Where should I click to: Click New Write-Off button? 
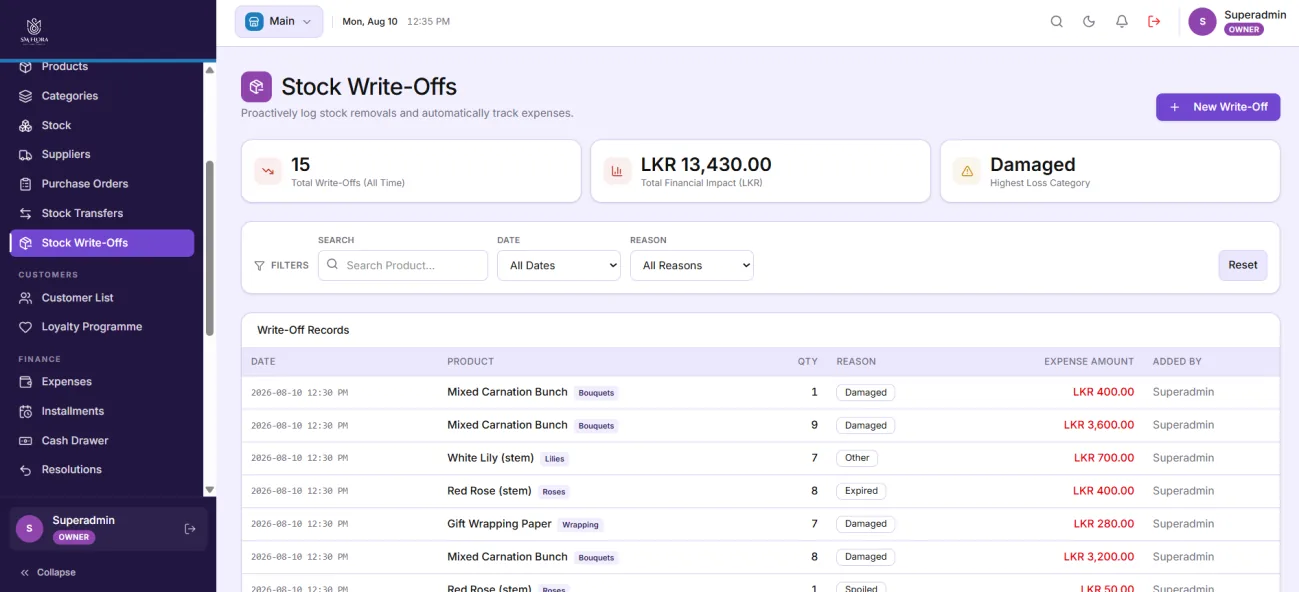tap(1218, 107)
